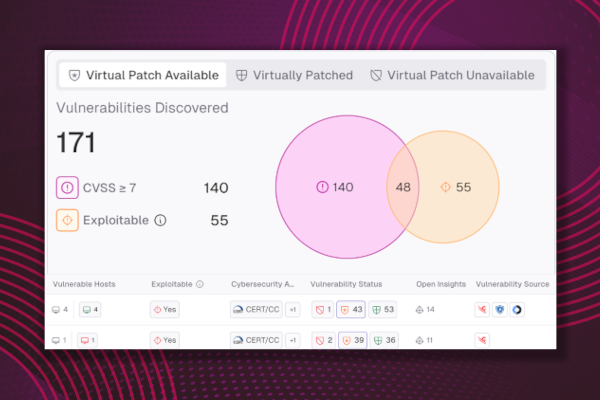Expand the +1 advisories in first row
600x400 pixels.
point(293,310)
